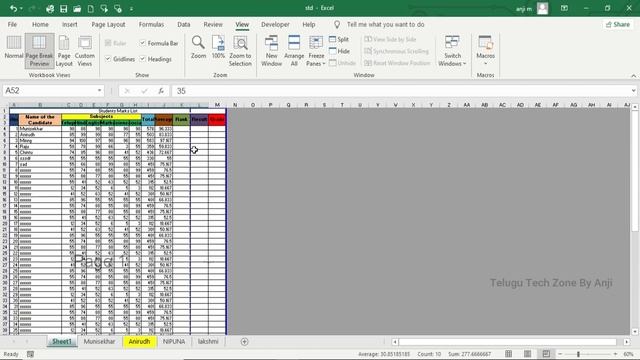The width and height of the screenshot is (640, 360).
Task: Toggle the Ruler checkbox
Action: 108,43
